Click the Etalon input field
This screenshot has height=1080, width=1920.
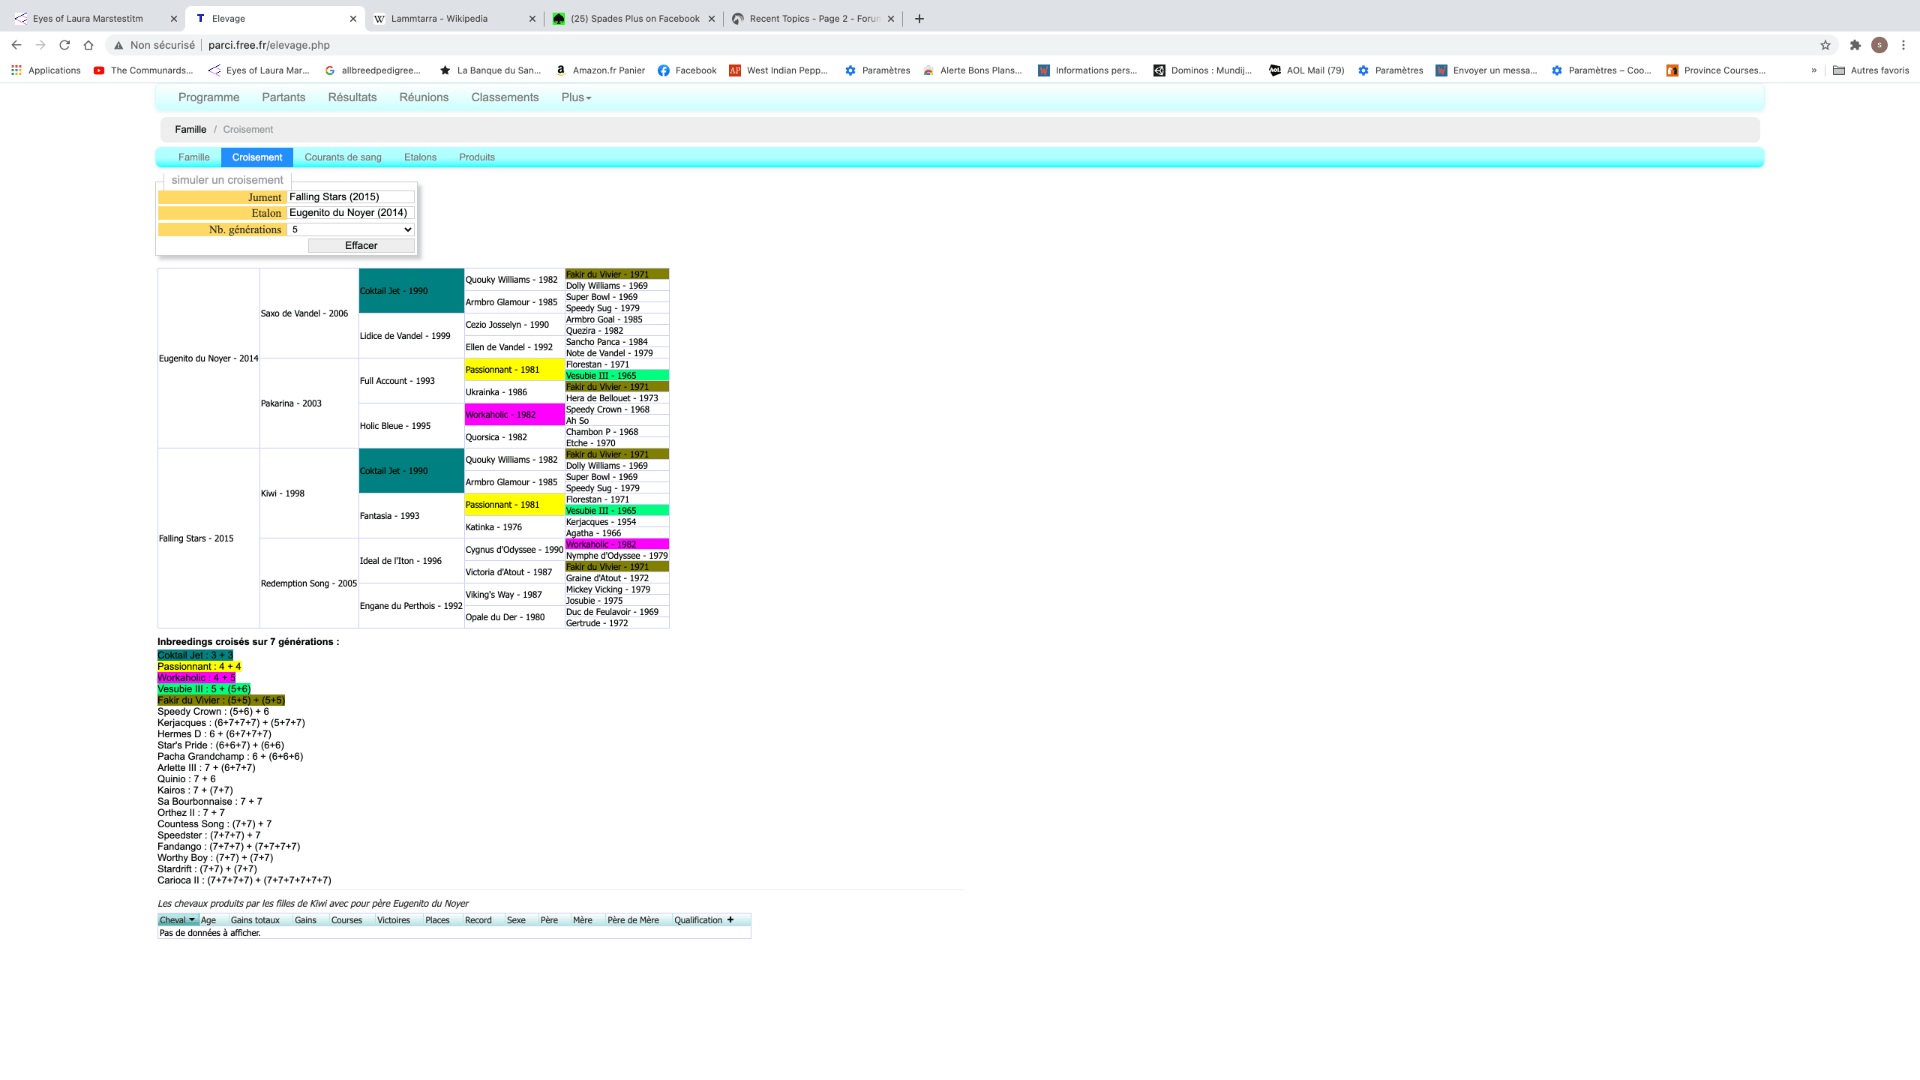(351, 212)
